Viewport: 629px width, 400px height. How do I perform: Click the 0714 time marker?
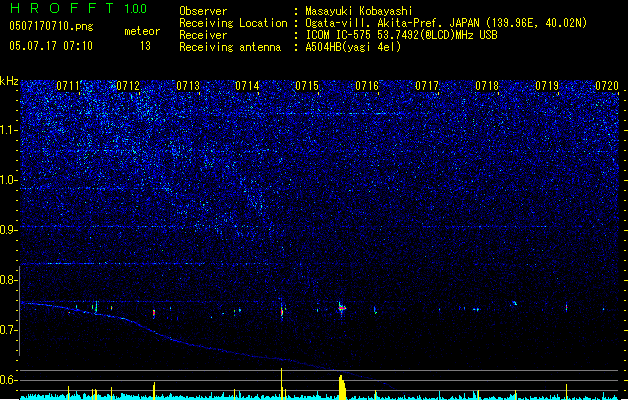point(248,86)
